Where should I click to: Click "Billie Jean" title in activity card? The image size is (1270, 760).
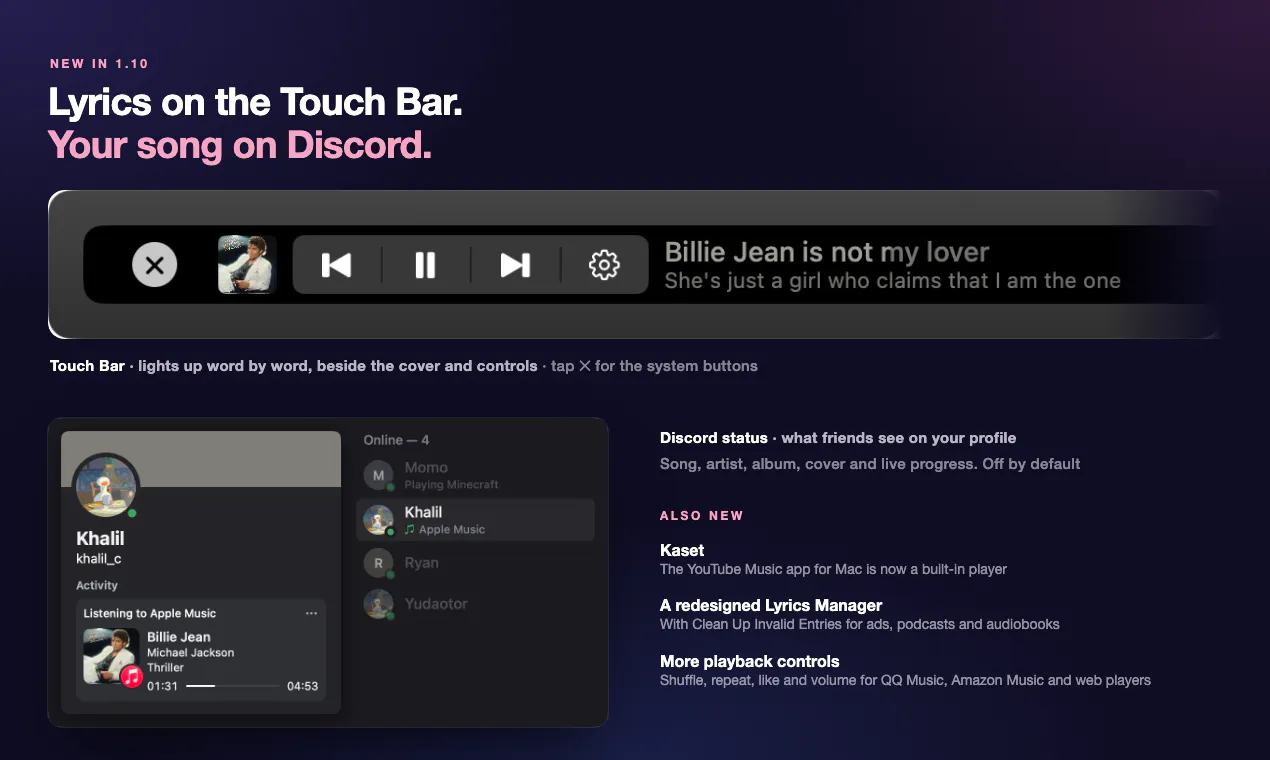pos(179,637)
